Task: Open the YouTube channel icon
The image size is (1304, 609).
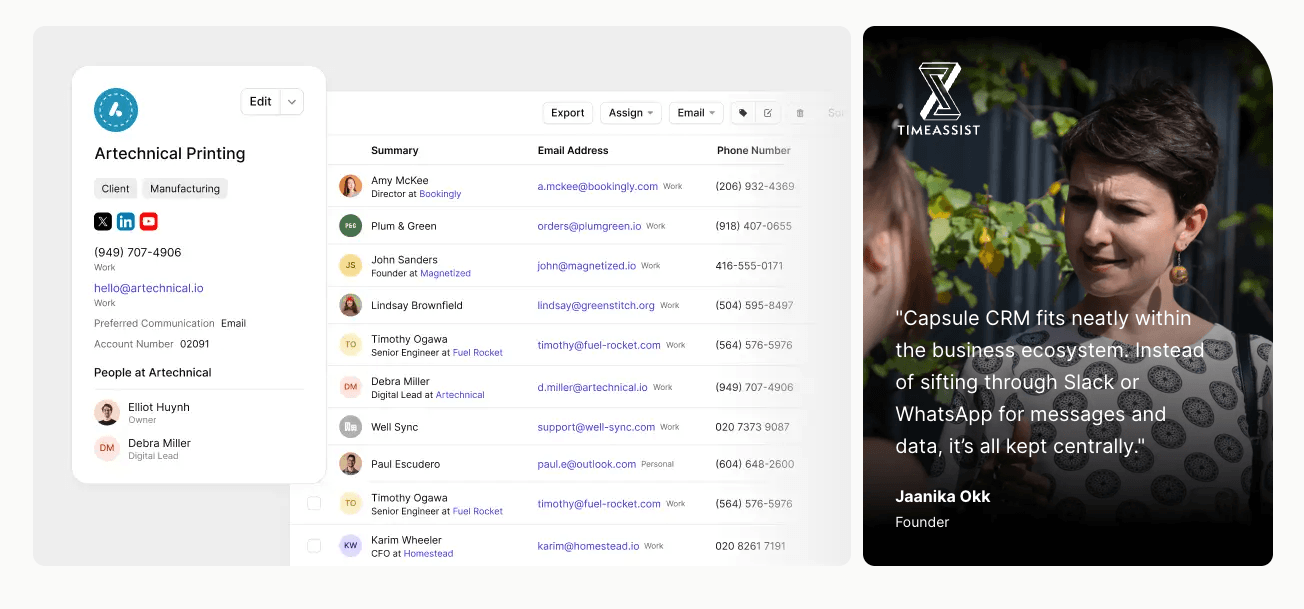Action: [149, 222]
